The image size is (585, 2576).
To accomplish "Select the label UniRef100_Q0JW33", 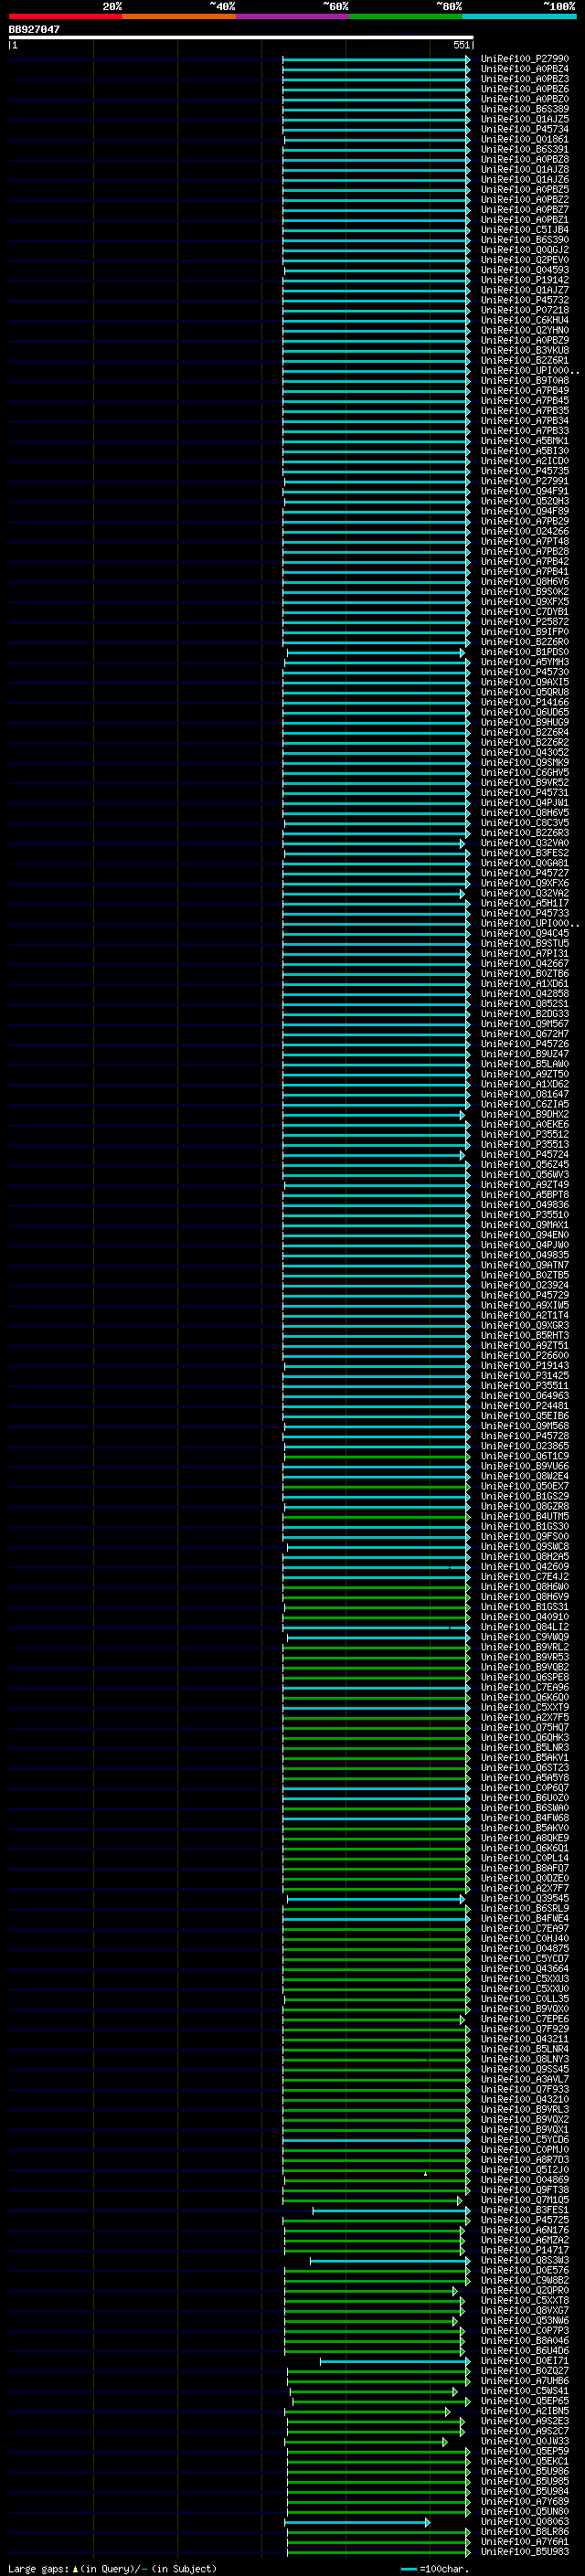I will pyautogui.click(x=525, y=2441).
